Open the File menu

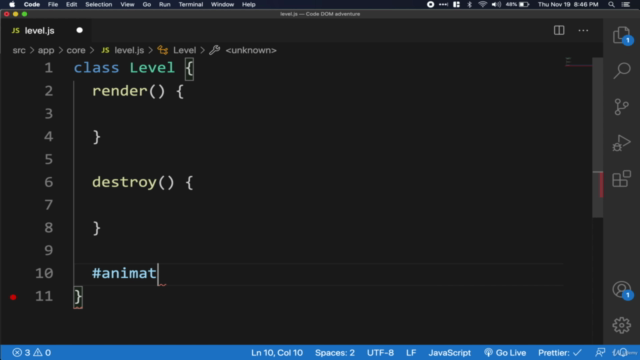(x=53, y=4)
